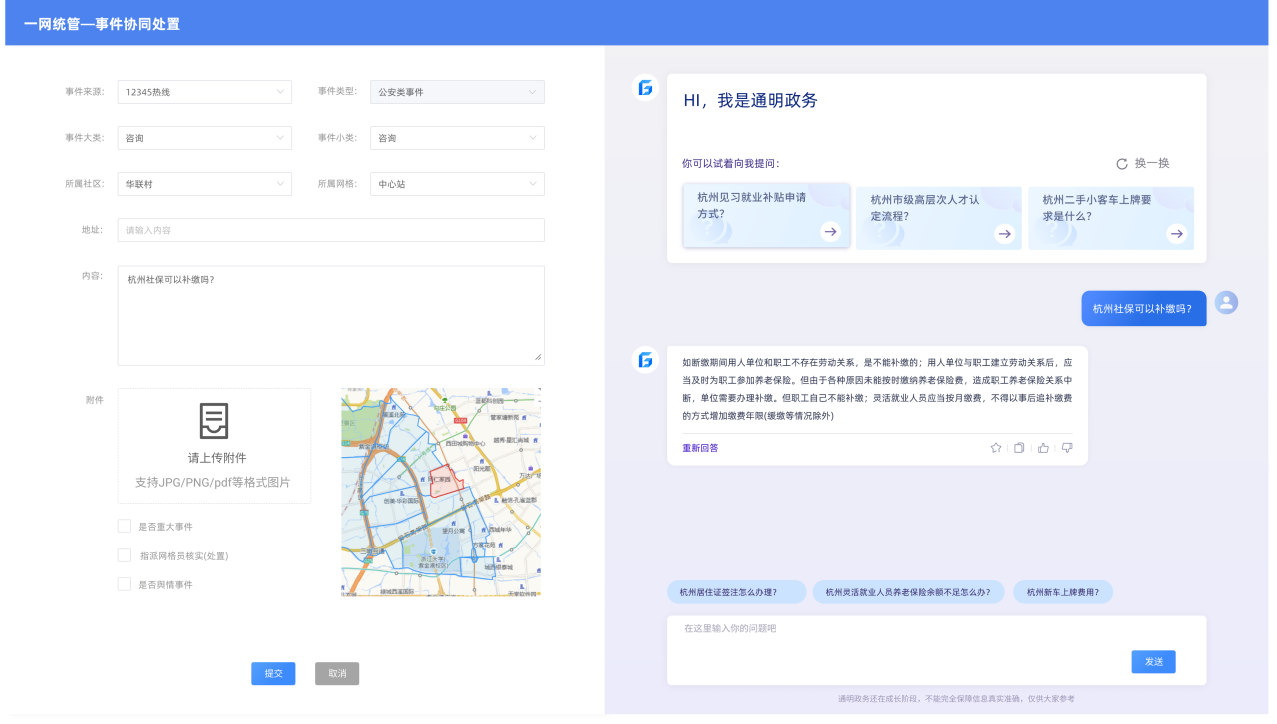Viewport: 1277px width, 724px height.
Task: Click the upload attachment document icon
Action: pos(213,420)
